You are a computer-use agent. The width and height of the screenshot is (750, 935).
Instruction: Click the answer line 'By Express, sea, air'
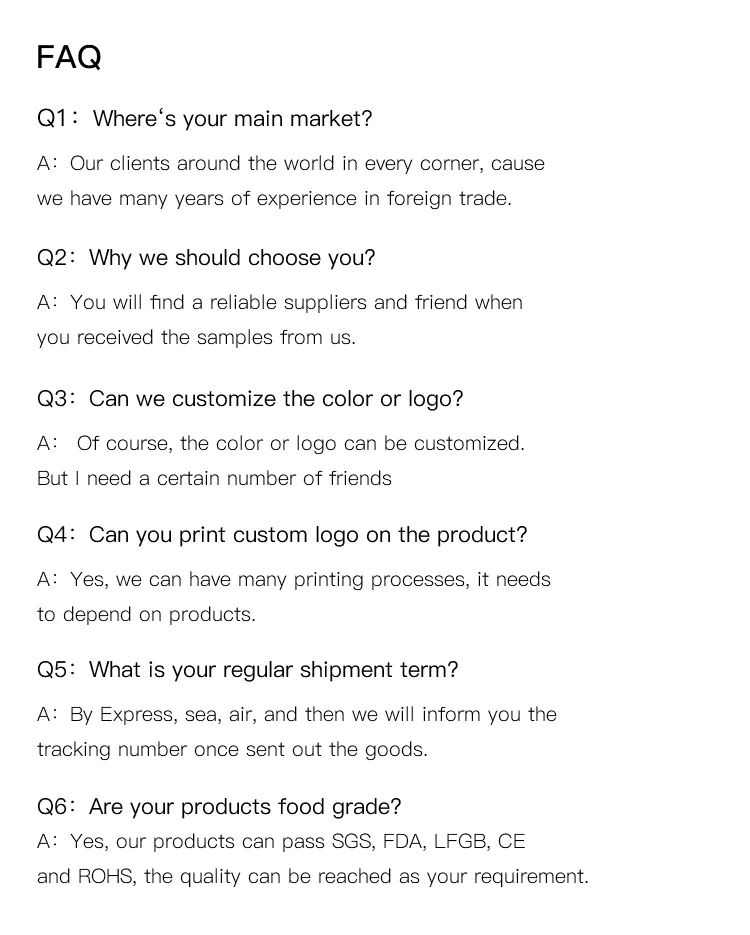coord(297,715)
